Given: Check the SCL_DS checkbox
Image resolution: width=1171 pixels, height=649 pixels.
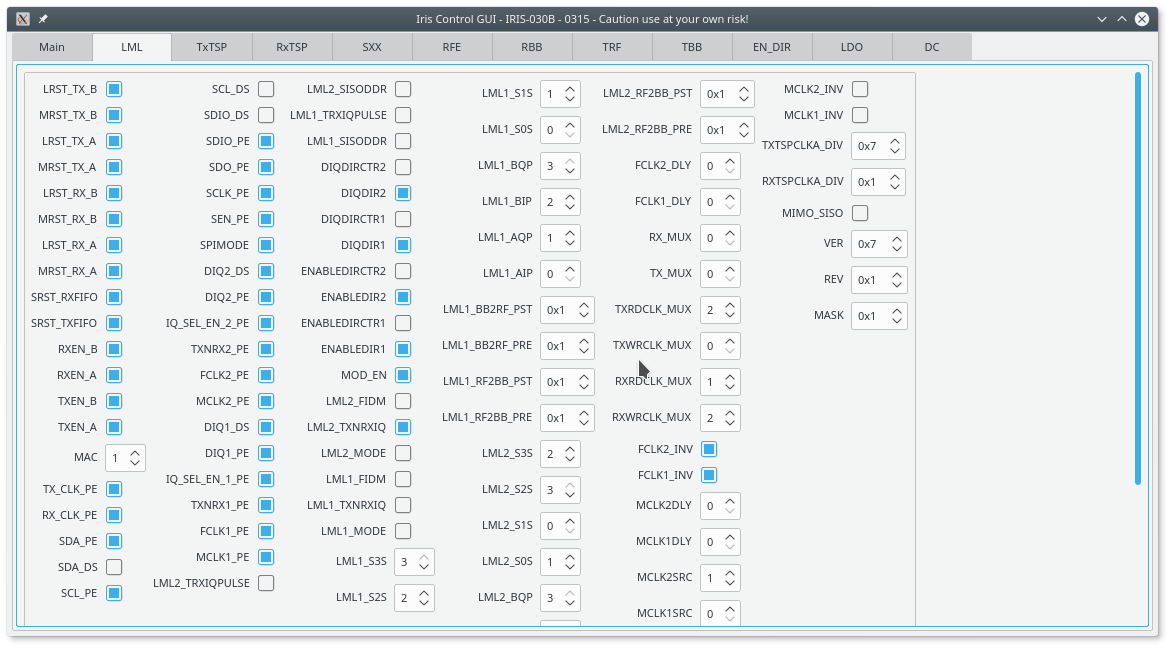Looking at the screenshot, I should click(266, 89).
